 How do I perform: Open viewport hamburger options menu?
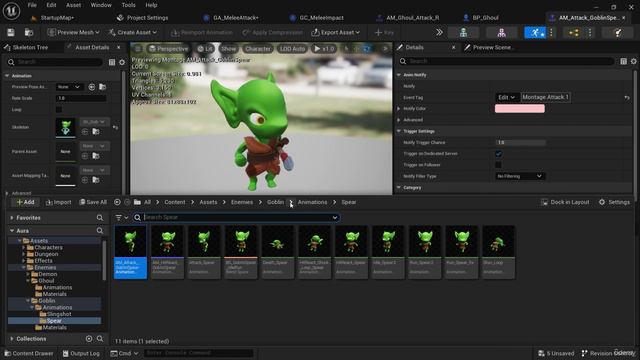pos(138,49)
